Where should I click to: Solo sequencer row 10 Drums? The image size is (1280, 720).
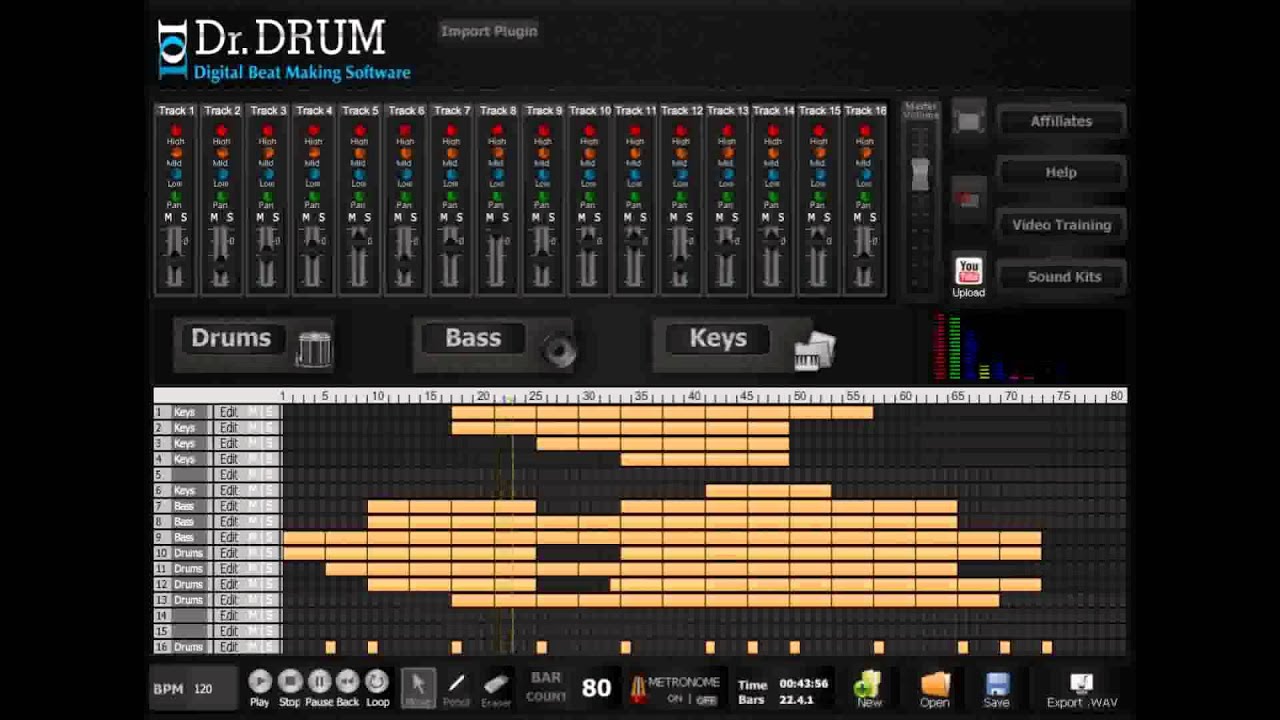pyautogui.click(x=269, y=553)
